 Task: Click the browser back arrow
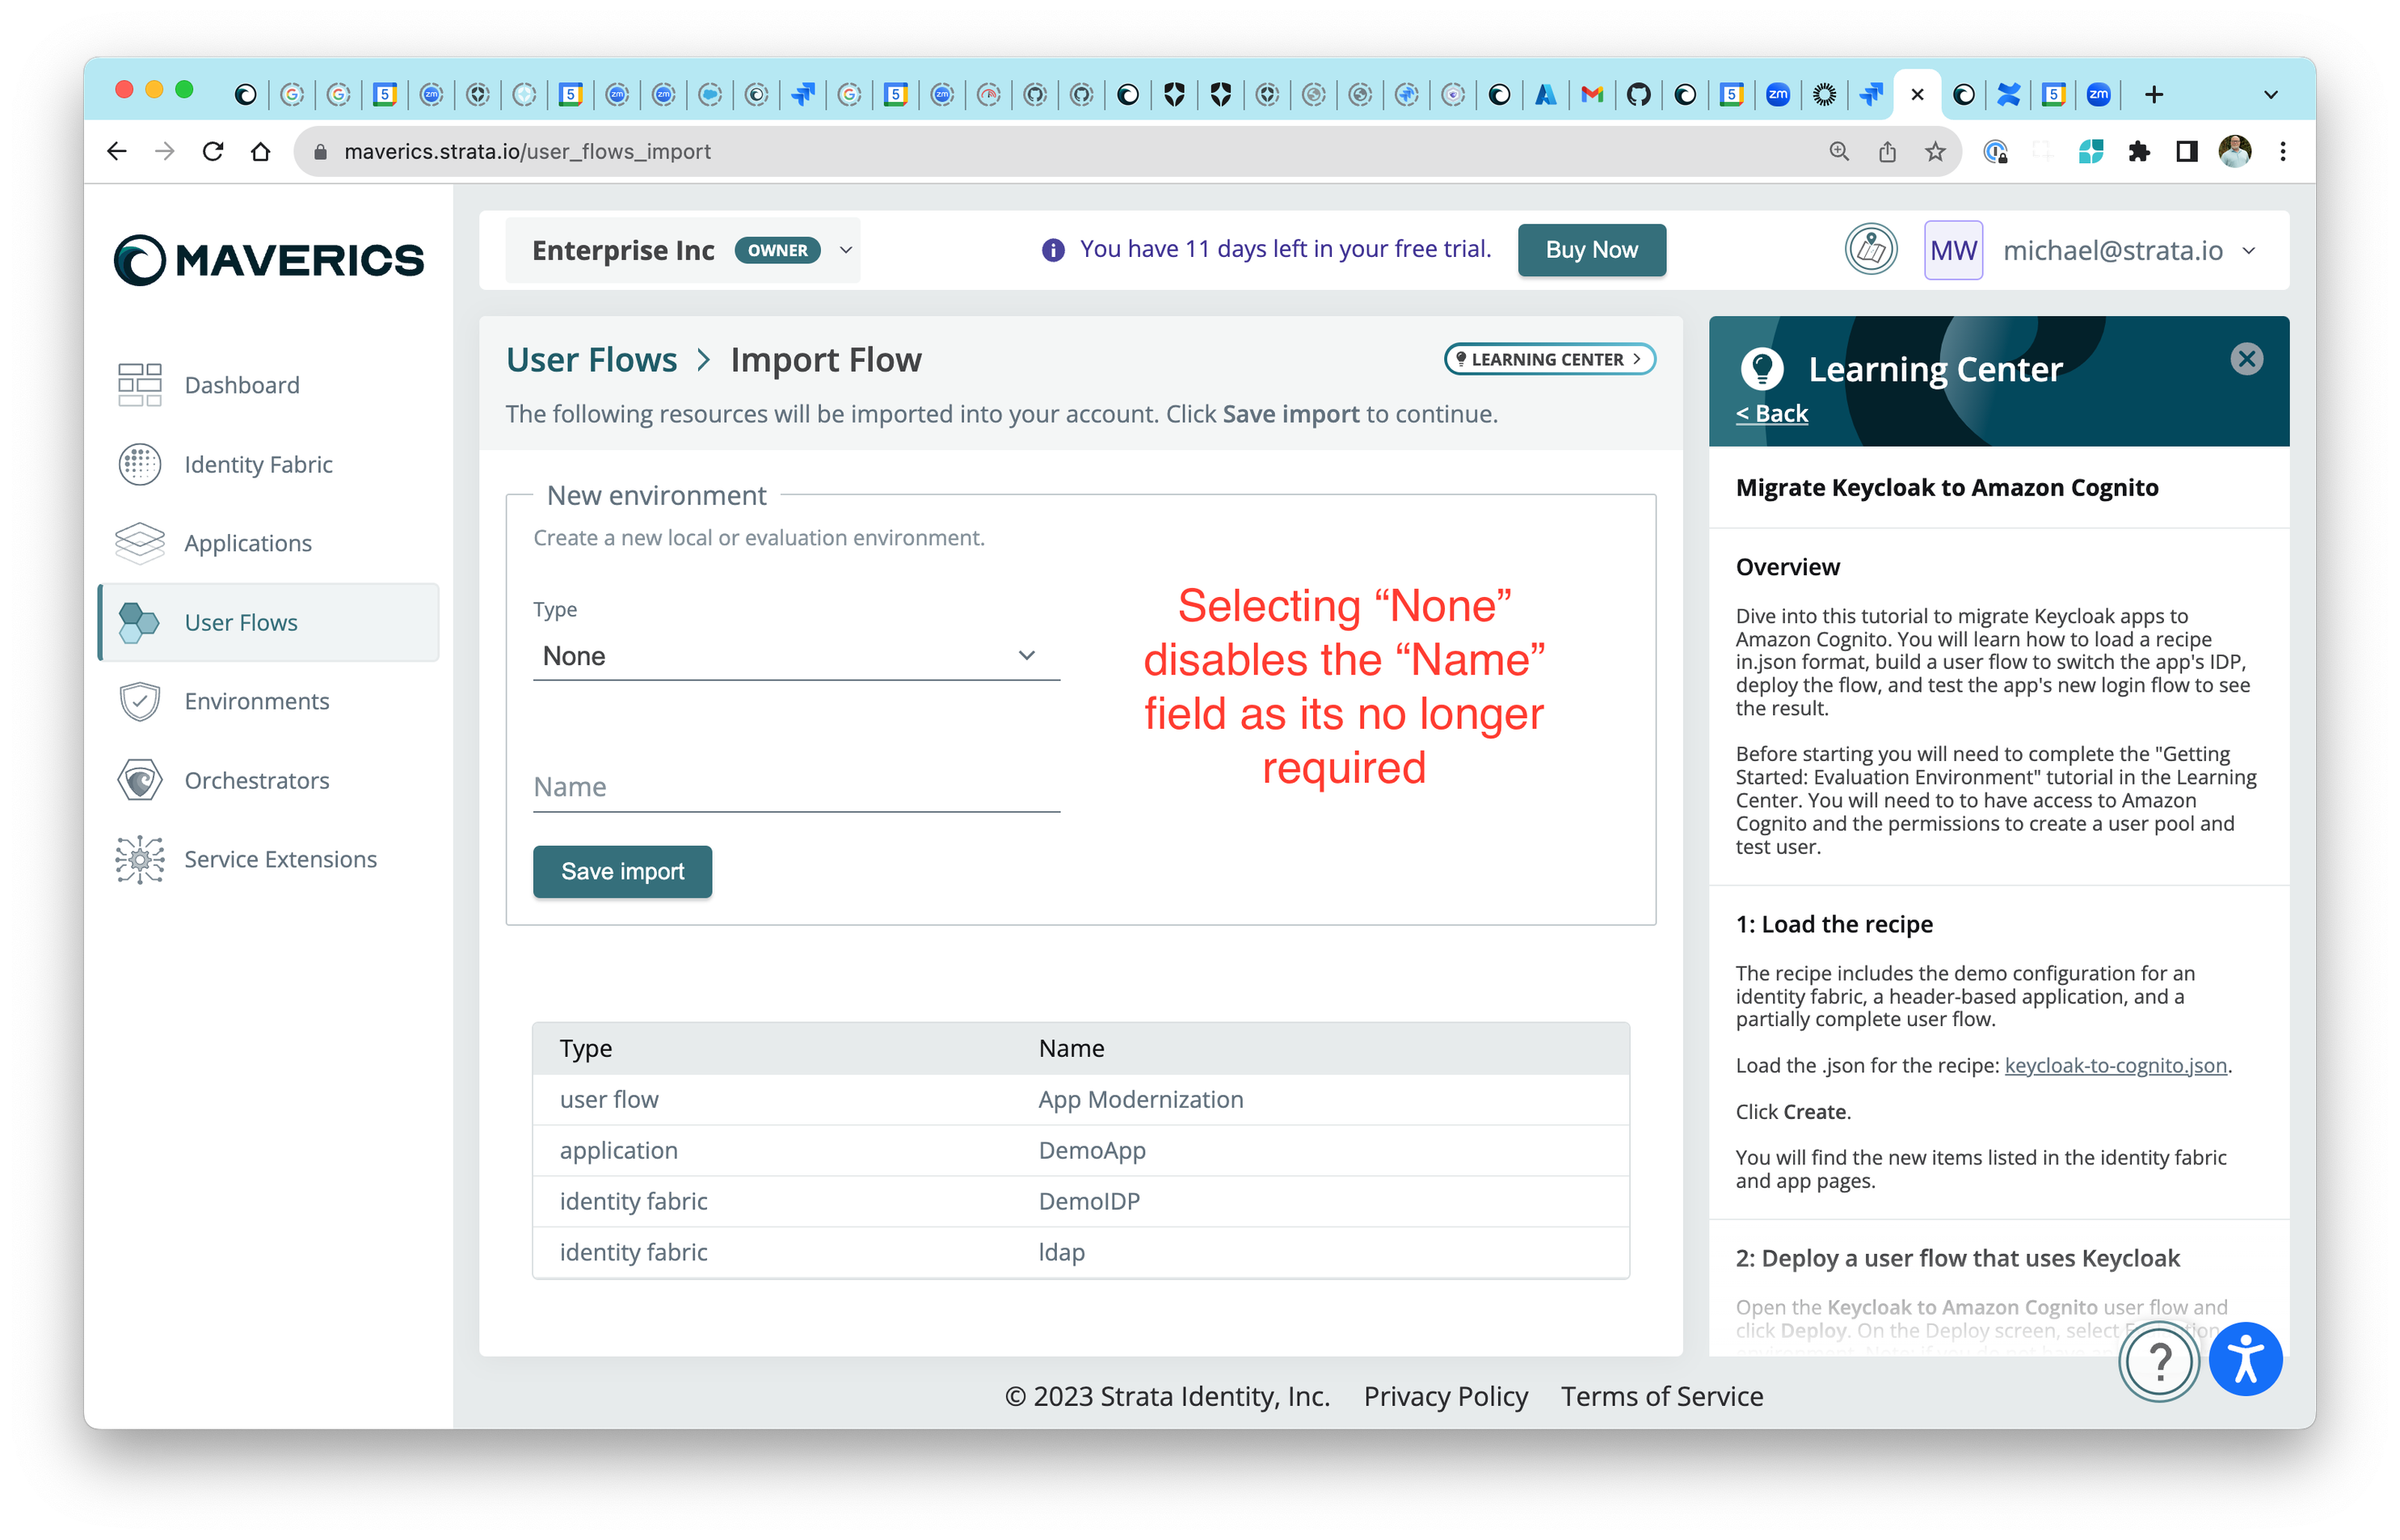click(117, 151)
